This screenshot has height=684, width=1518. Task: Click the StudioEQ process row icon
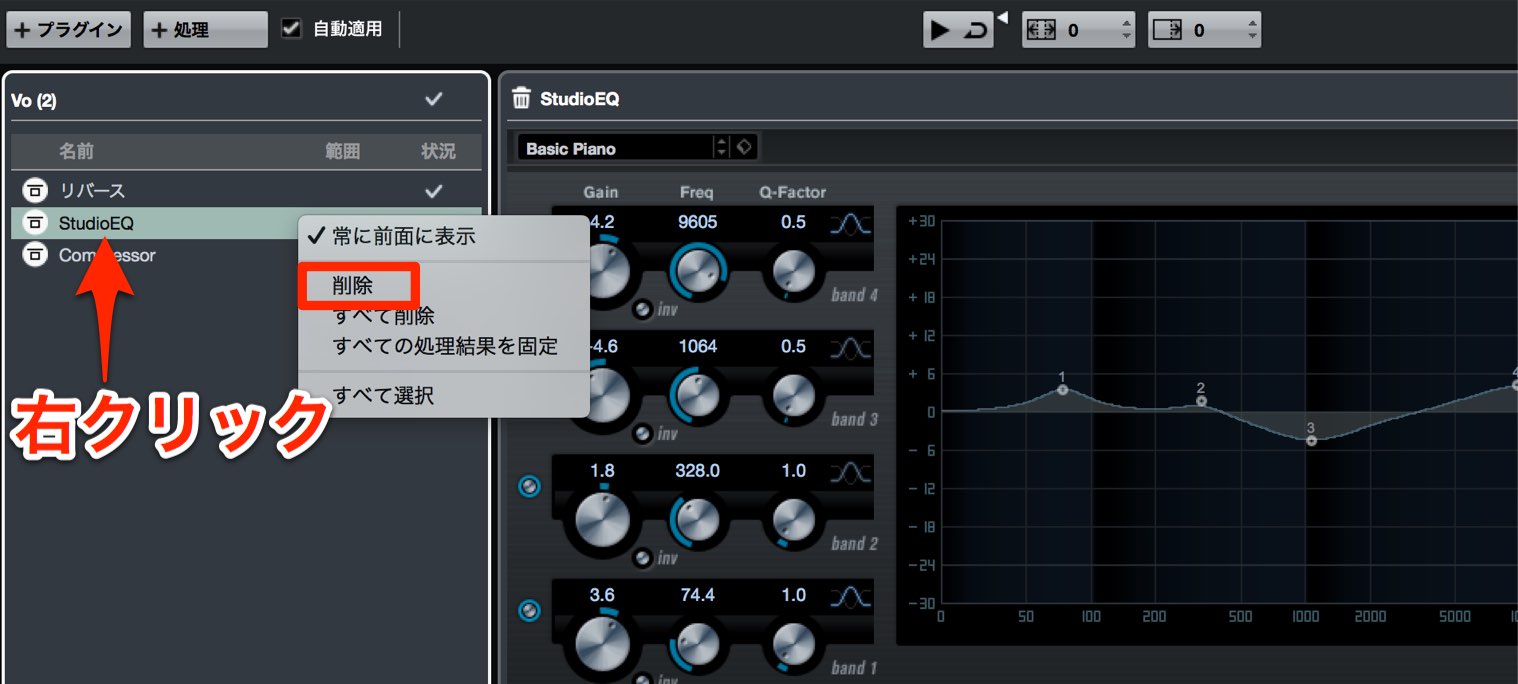pos(35,222)
